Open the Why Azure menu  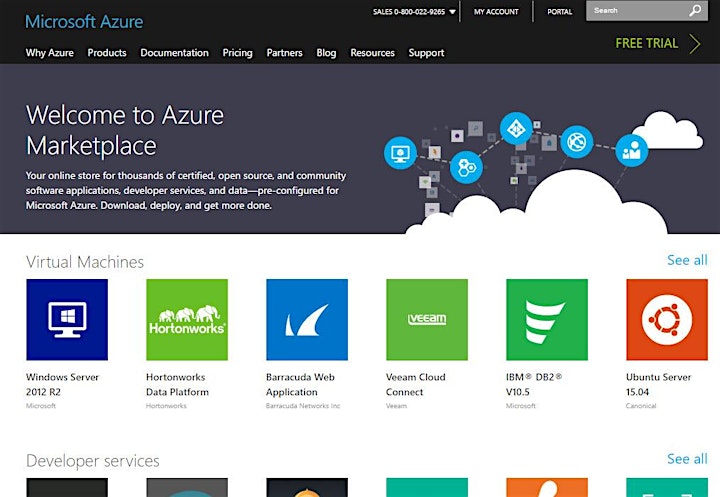point(50,53)
